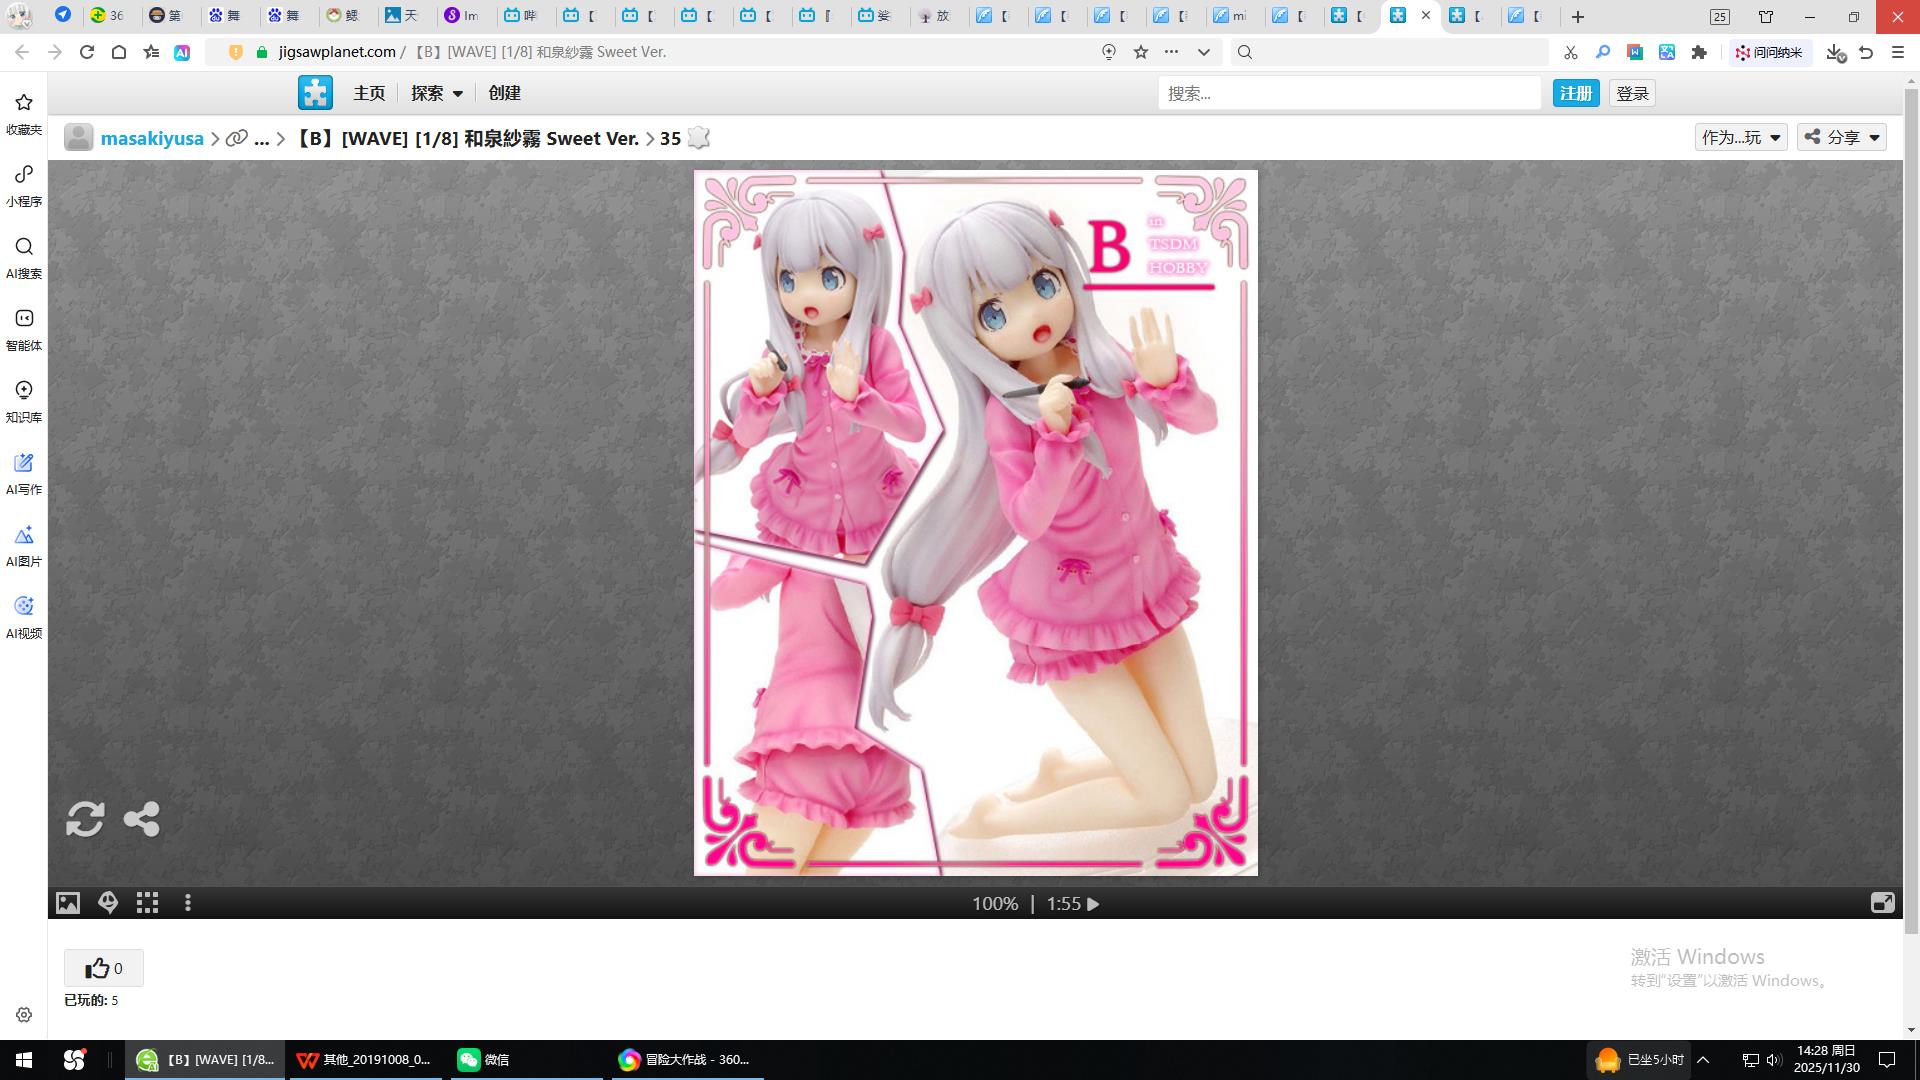
Task: Open the masakiyusa user link
Action: [152, 139]
